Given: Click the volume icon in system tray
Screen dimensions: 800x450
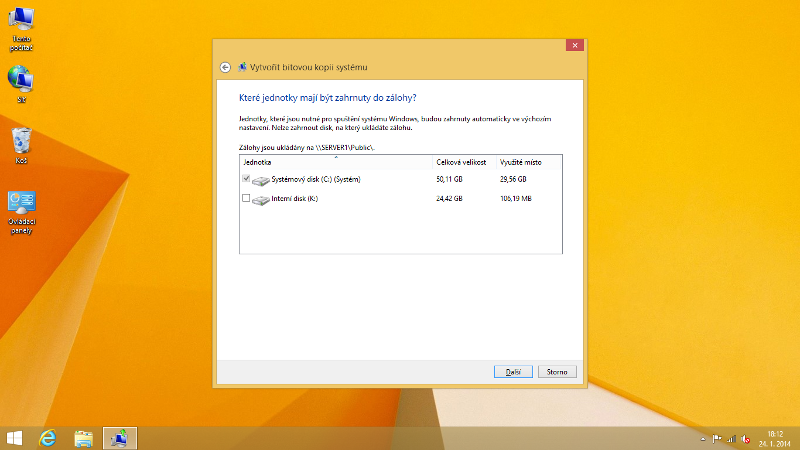Looking at the screenshot, I should pos(745,438).
